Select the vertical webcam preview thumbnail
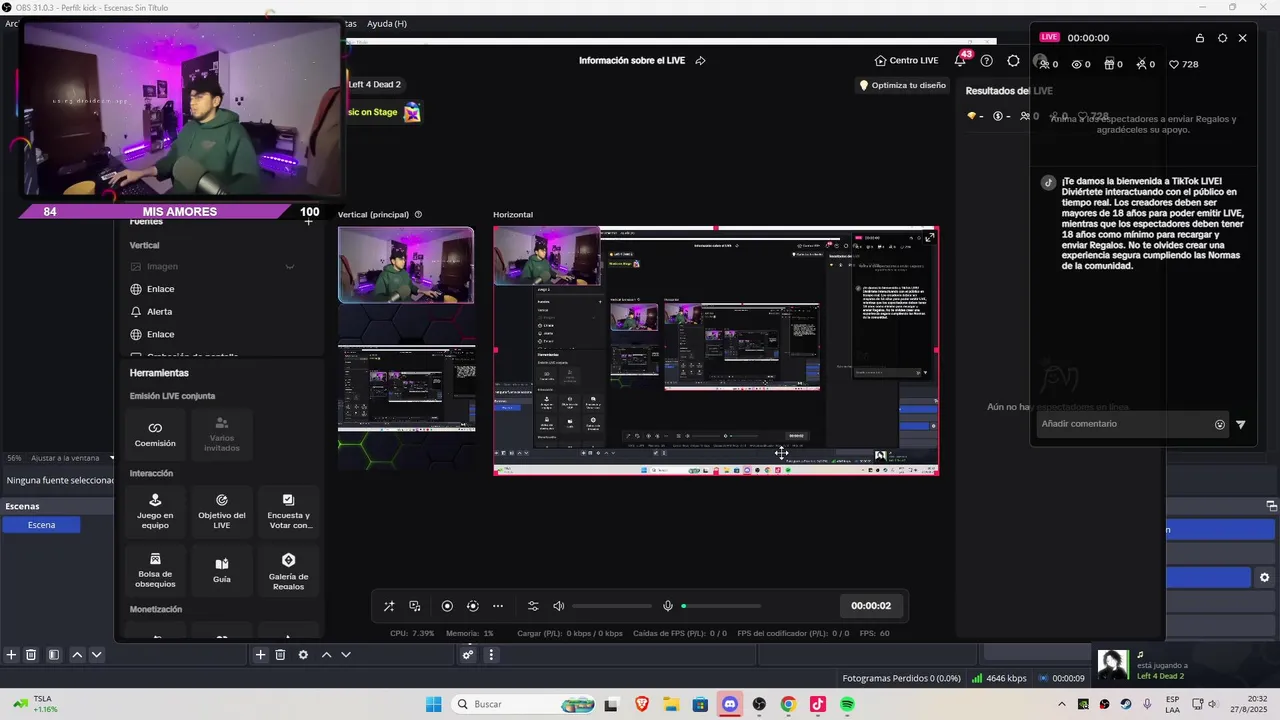1280x720 pixels. point(406,265)
